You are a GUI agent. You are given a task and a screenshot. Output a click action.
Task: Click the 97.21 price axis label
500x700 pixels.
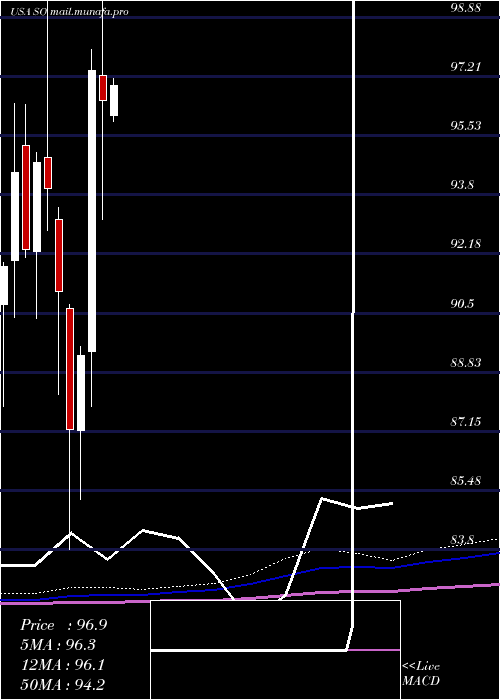tap(466, 67)
